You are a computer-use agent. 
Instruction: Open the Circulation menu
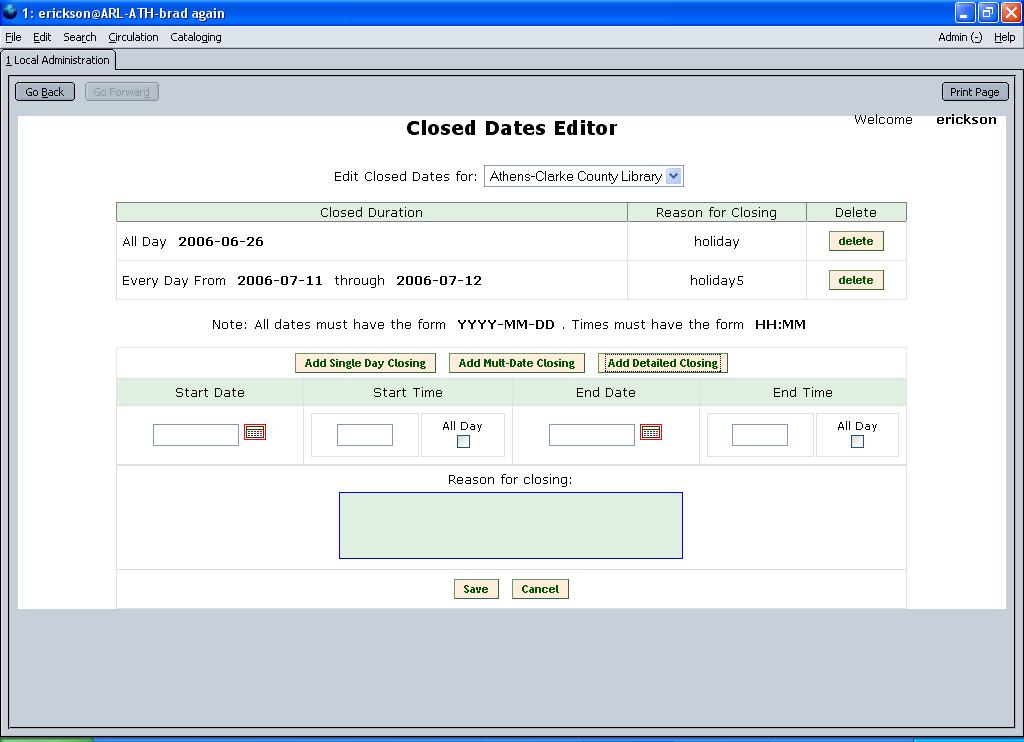[133, 37]
